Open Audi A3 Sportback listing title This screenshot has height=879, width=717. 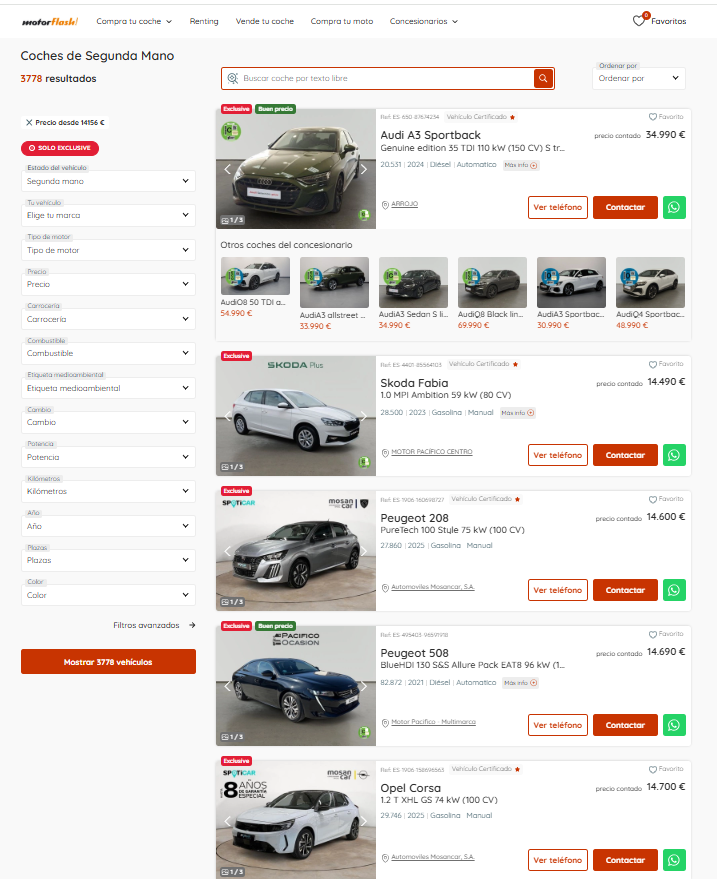tap(431, 135)
